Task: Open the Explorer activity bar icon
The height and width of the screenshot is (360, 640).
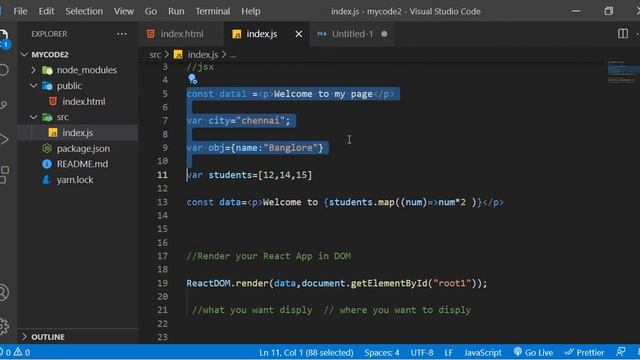Action: 4,37
